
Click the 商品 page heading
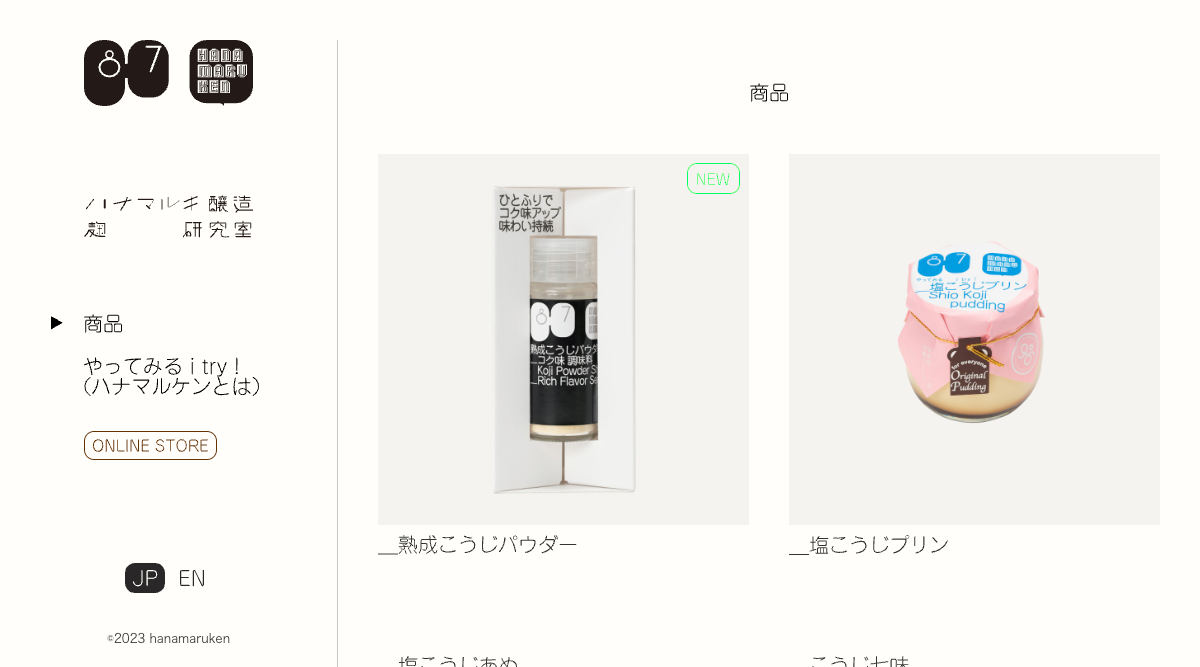[769, 93]
